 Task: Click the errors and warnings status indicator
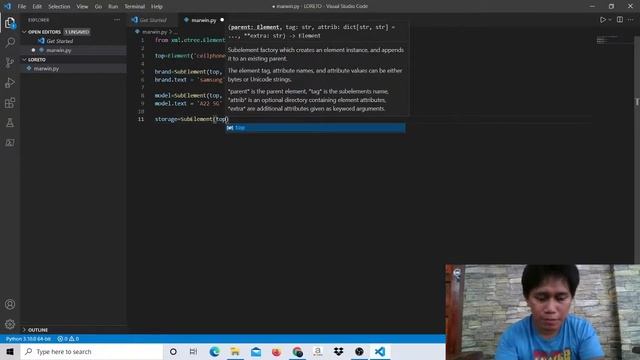point(68,339)
